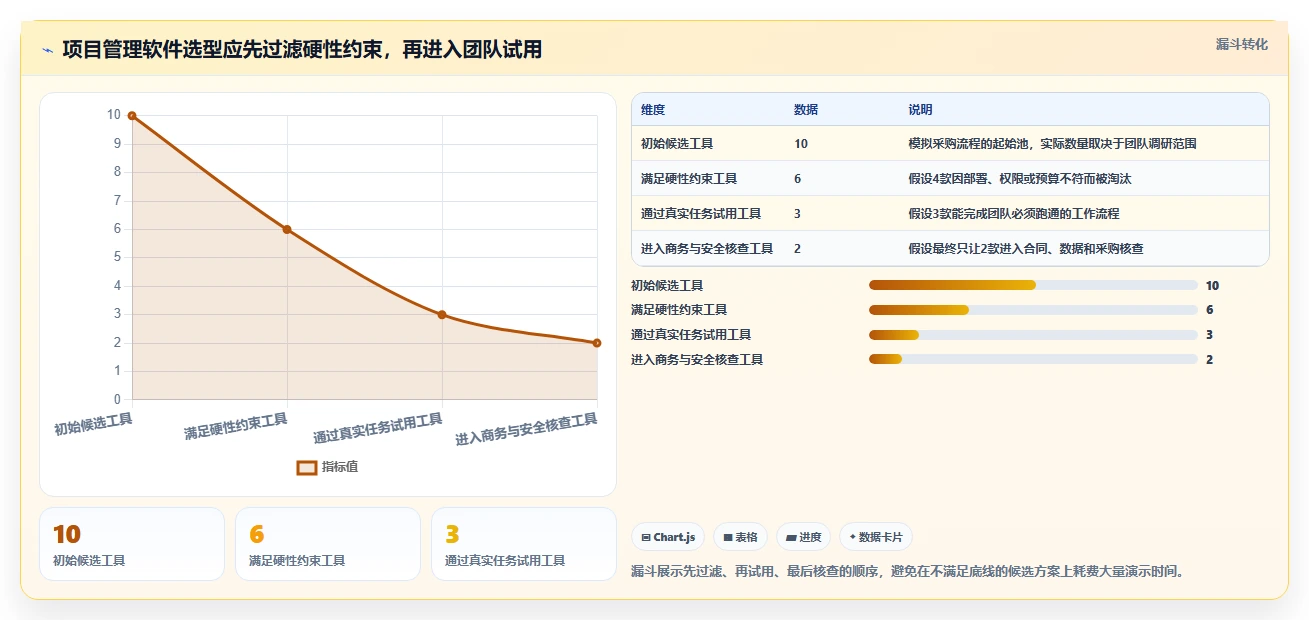Click the 说明 column header

pyautogui.click(x=920, y=109)
